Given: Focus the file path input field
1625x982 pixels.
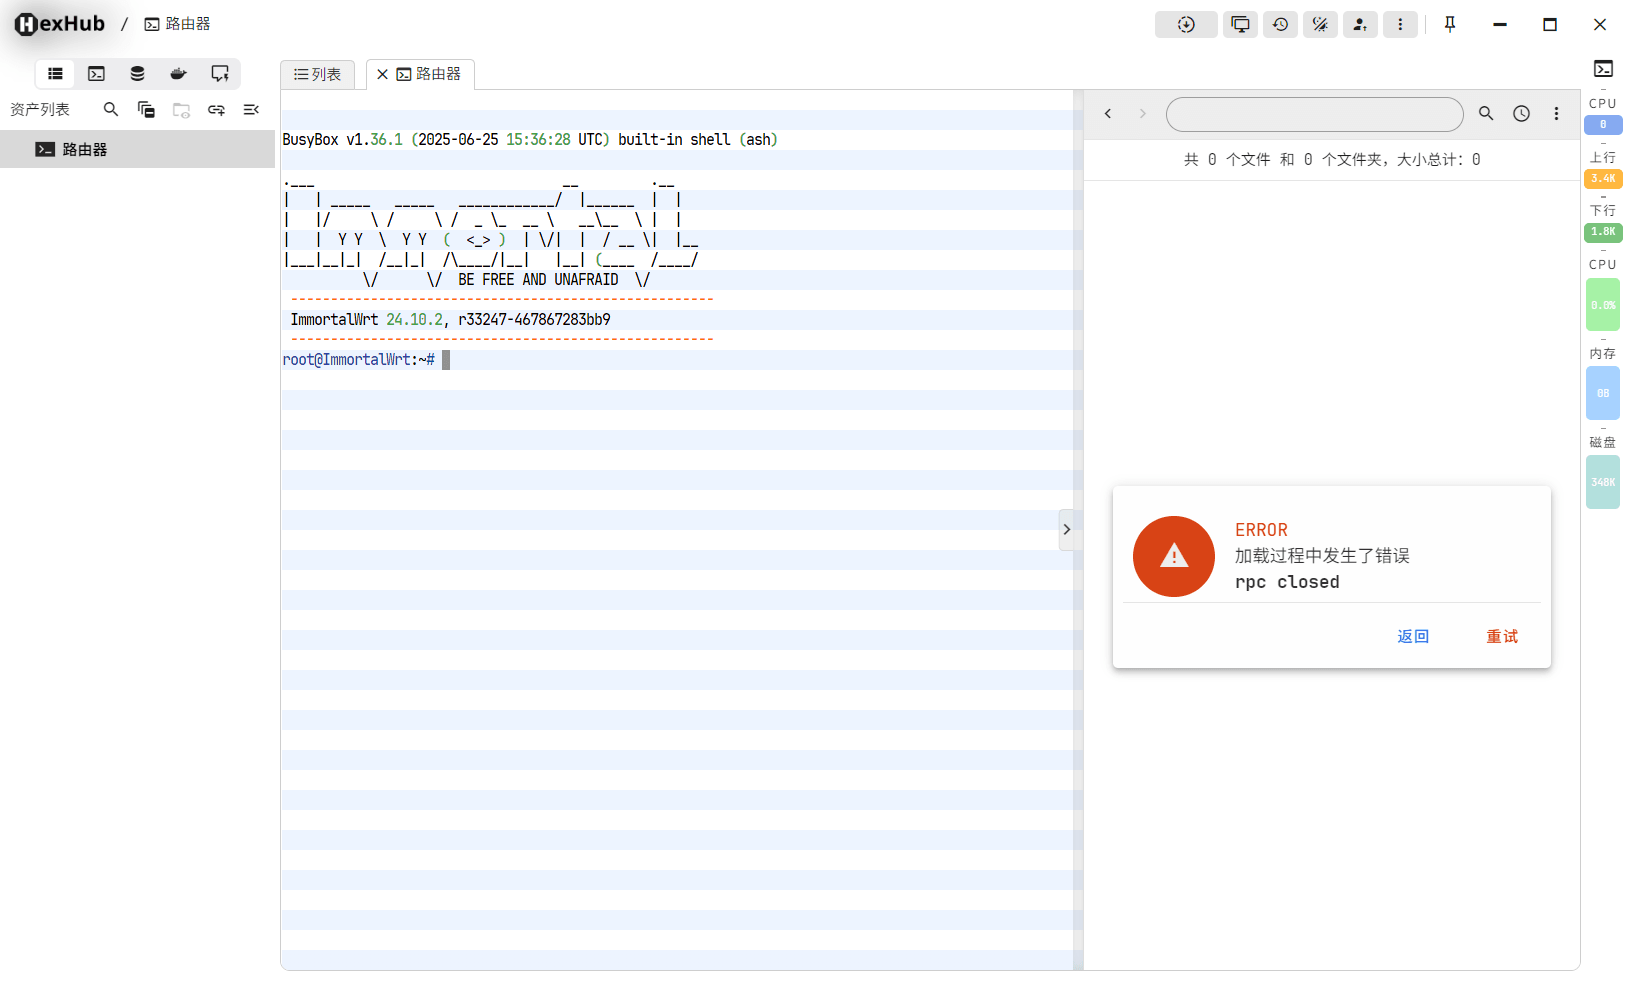Looking at the screenshot, I should tap(1314, 114).
